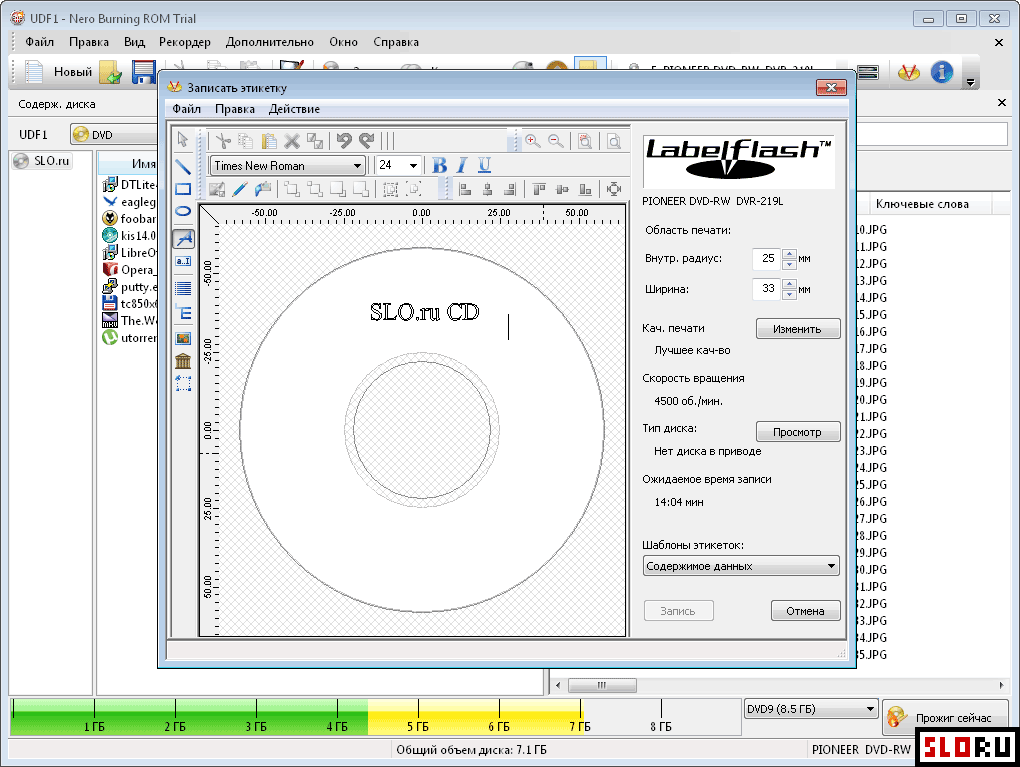The image size is (1020, 767).
Task: Click the Отмена button
Action: point(805,611)
